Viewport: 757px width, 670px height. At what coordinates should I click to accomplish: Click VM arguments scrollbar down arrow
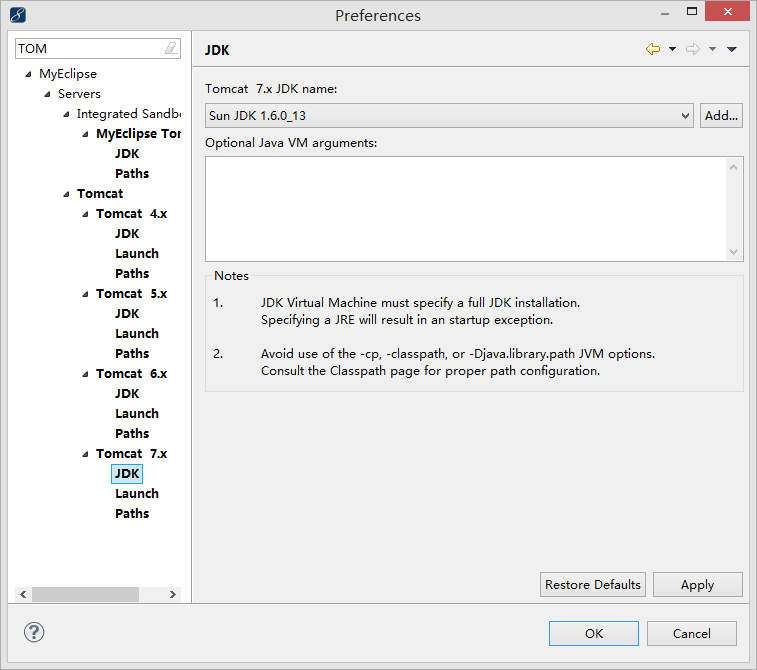click(x=733, y=251)
